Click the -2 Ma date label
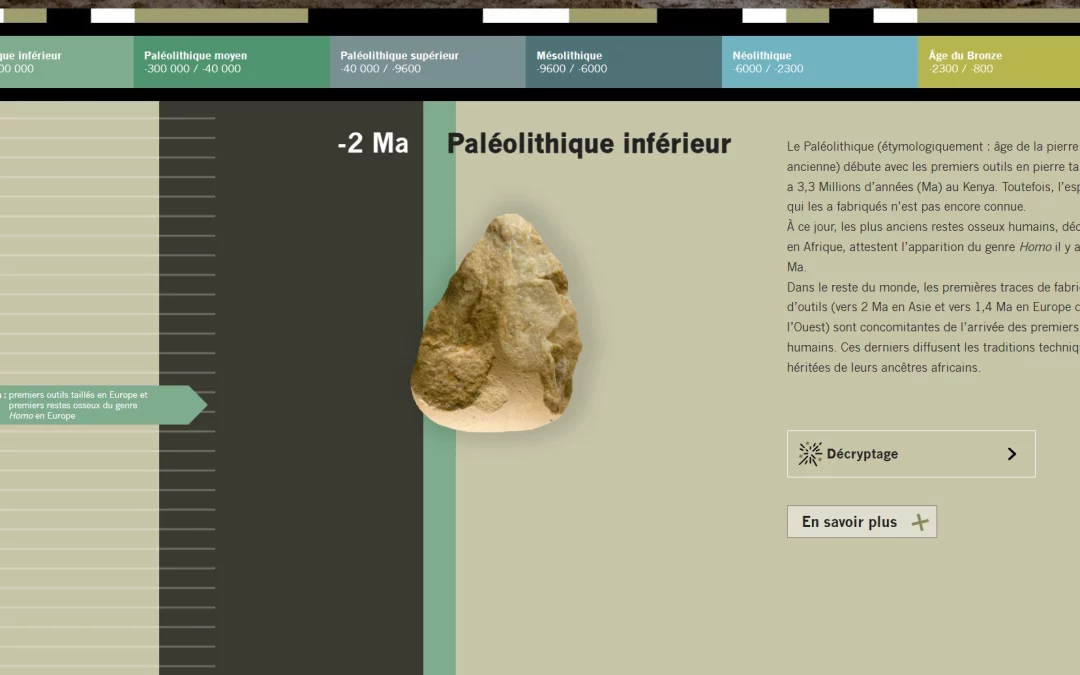Screen dimensions: 1080x675 [371, 143]
